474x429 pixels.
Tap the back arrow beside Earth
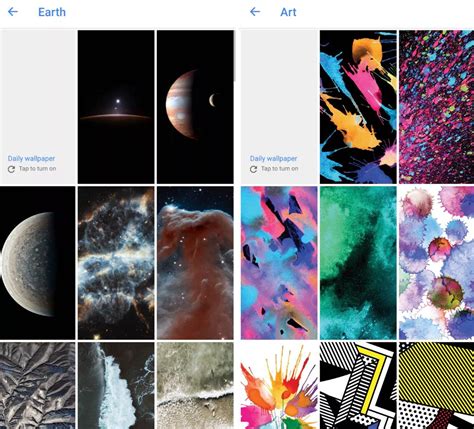pos(13,12)
